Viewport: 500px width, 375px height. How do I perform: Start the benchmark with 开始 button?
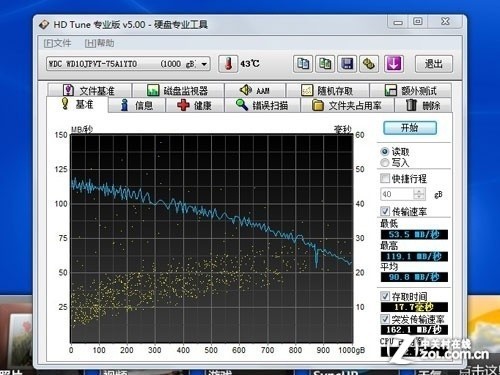[410, 128]
